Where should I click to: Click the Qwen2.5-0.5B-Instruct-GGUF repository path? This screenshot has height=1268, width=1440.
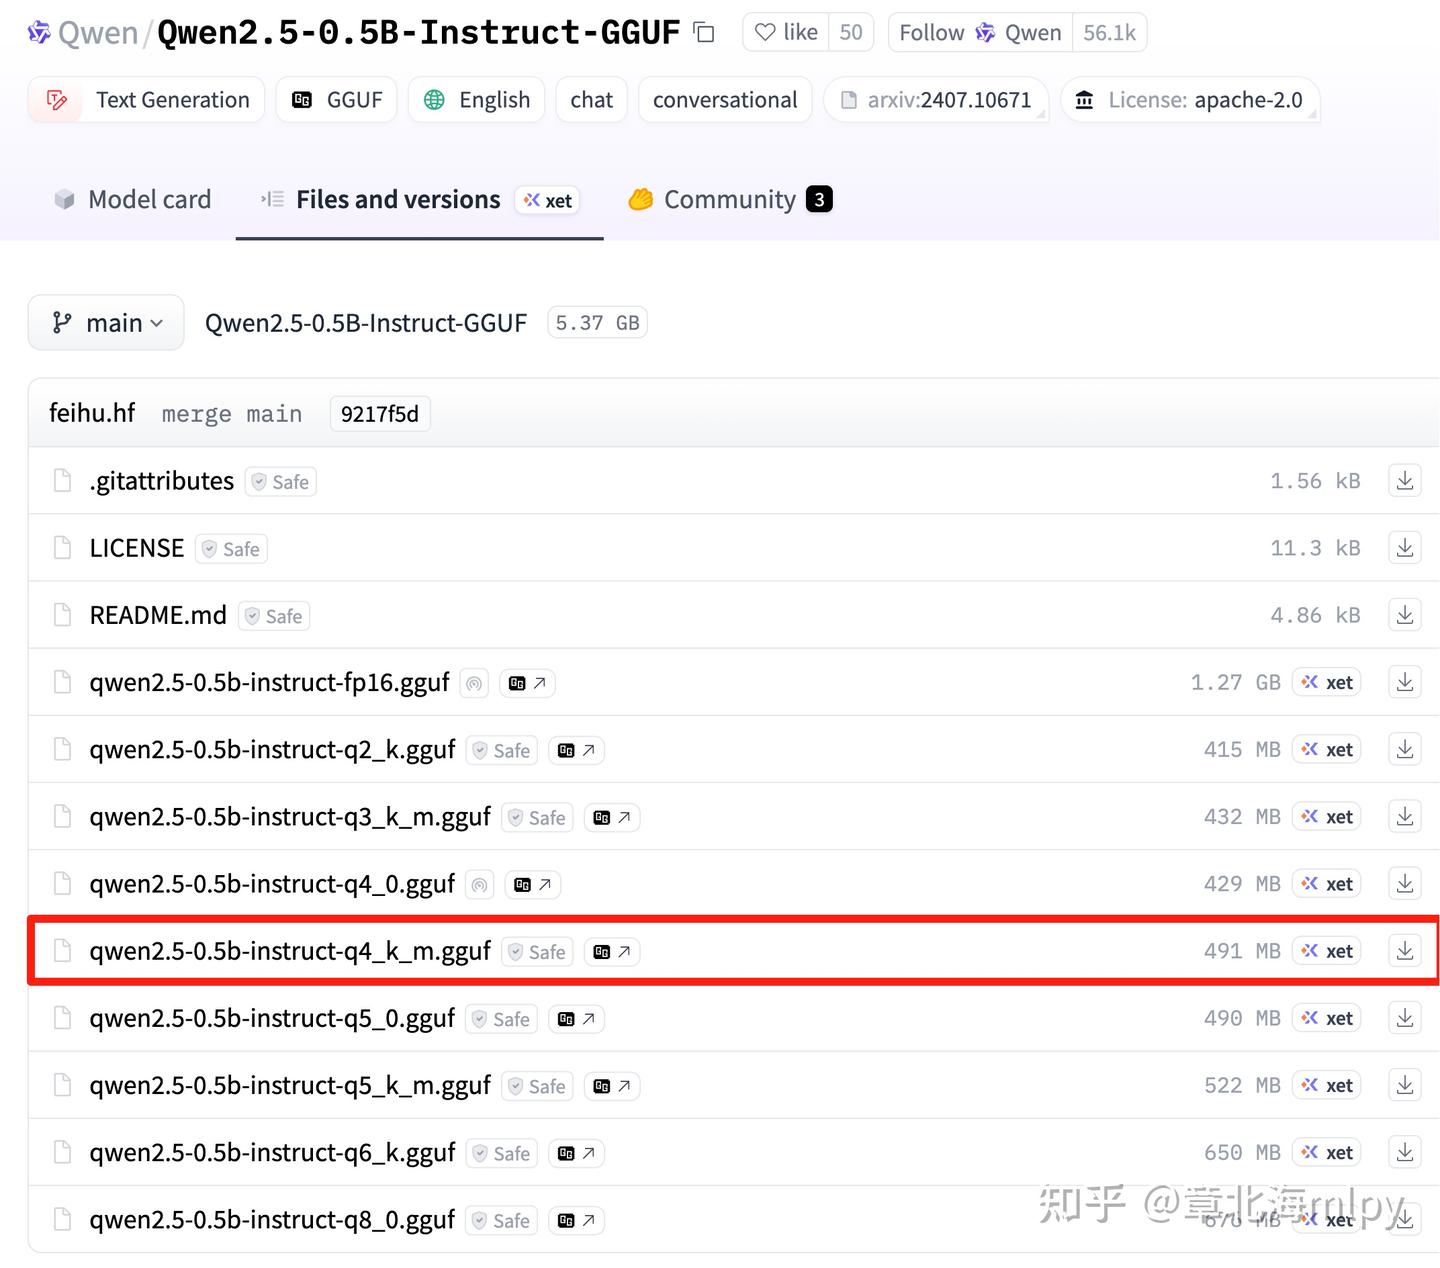pyautogui.click(x=366, y=323)
